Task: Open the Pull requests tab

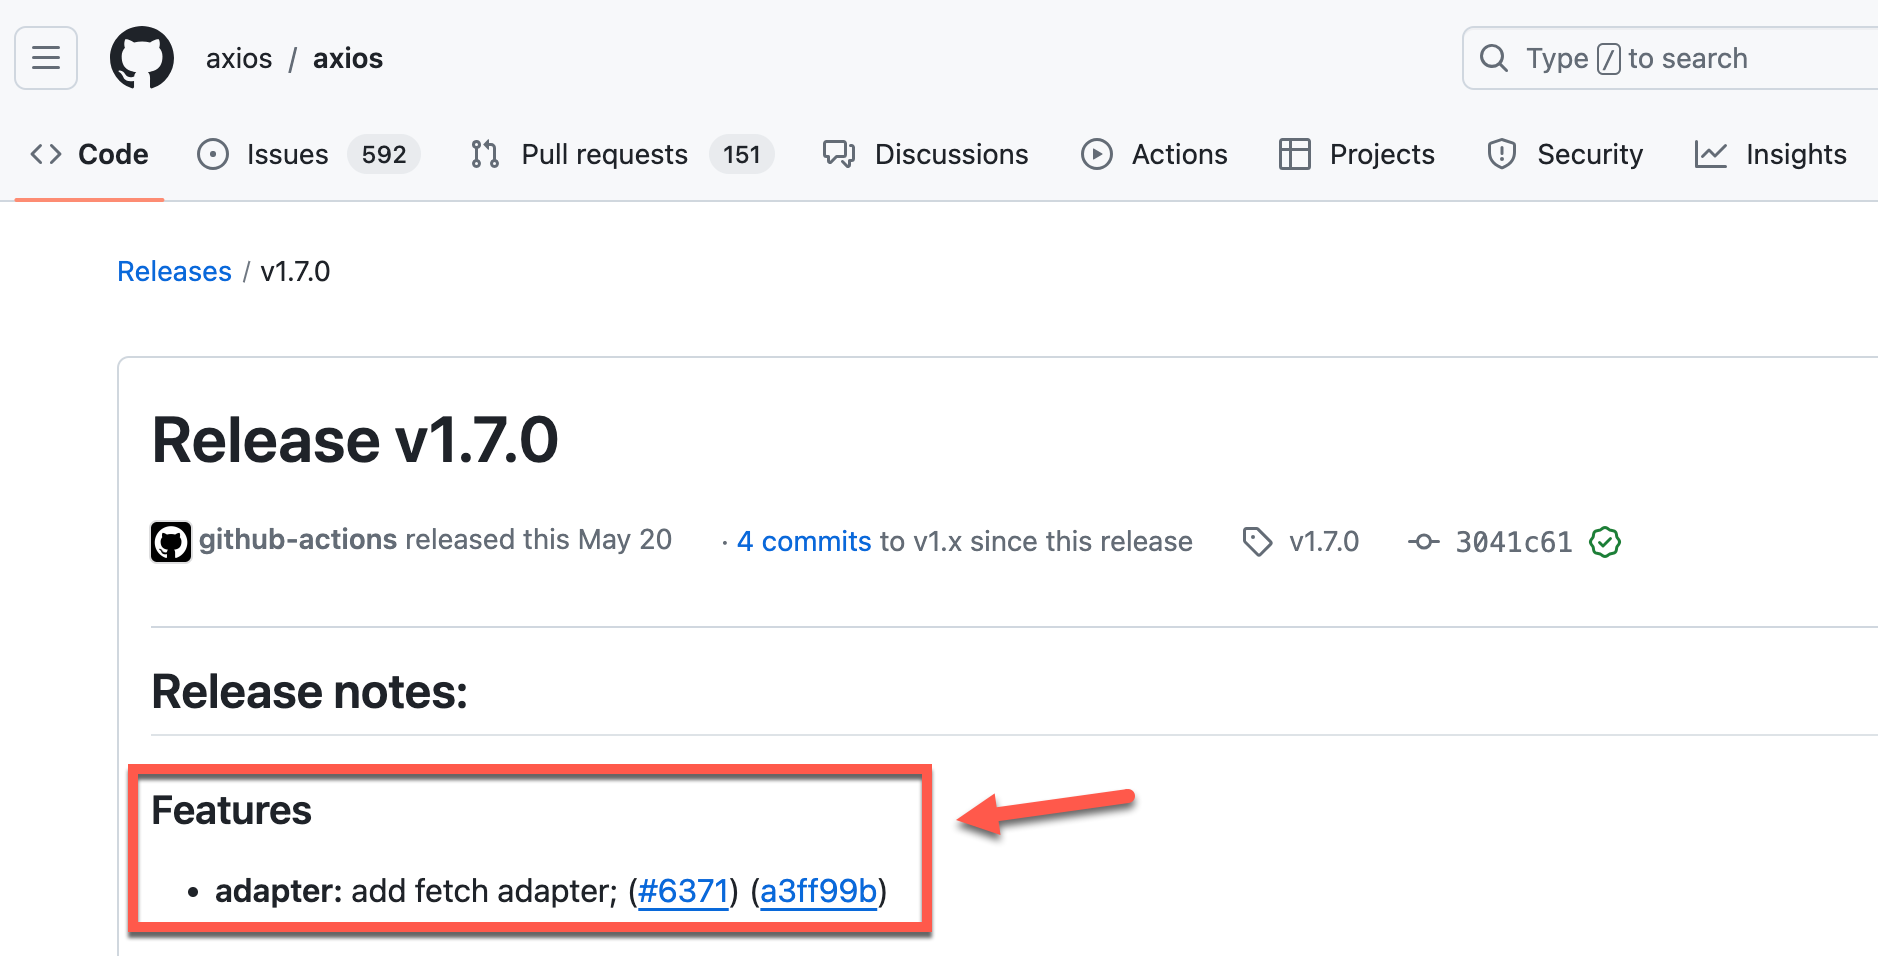Action: 620,154
